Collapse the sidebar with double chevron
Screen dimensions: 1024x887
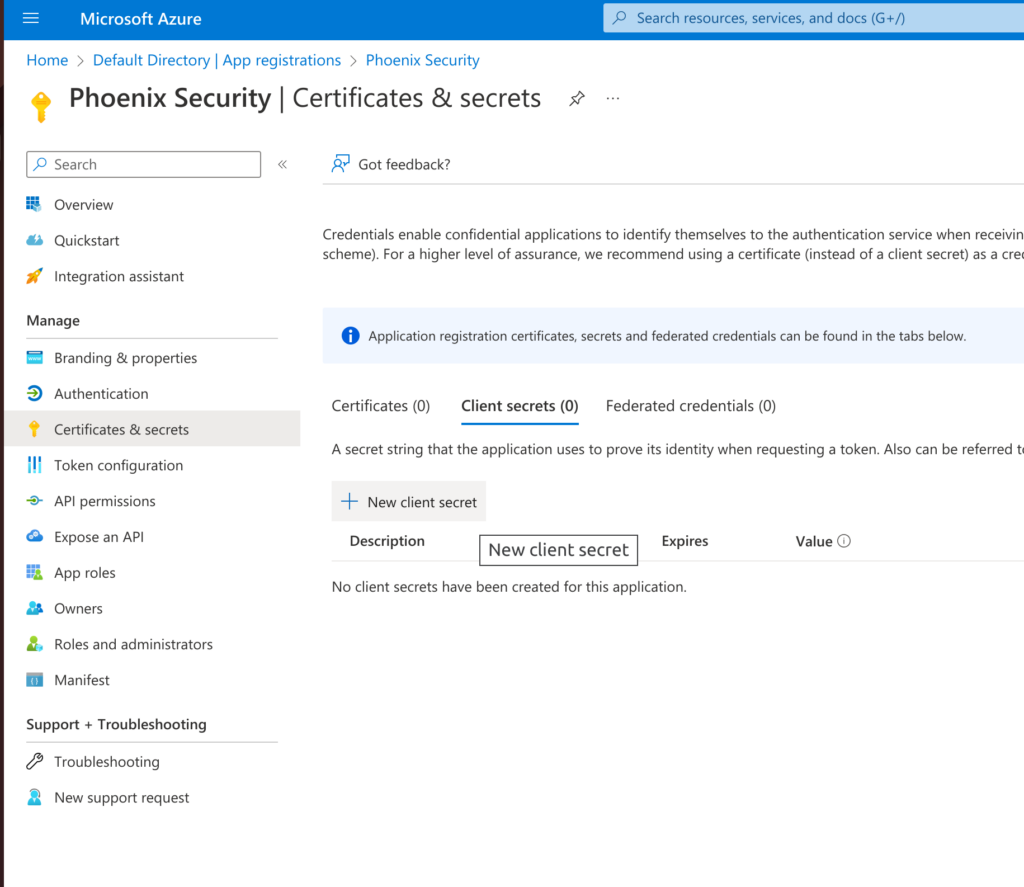282,165
